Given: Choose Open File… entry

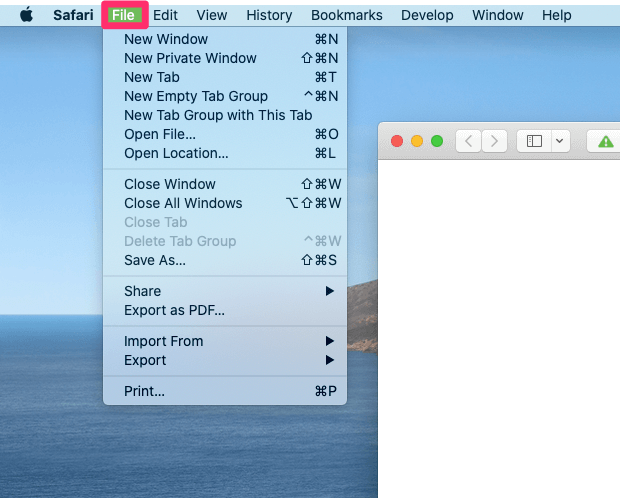Looking at the screenshot, I should pos(225,134).
